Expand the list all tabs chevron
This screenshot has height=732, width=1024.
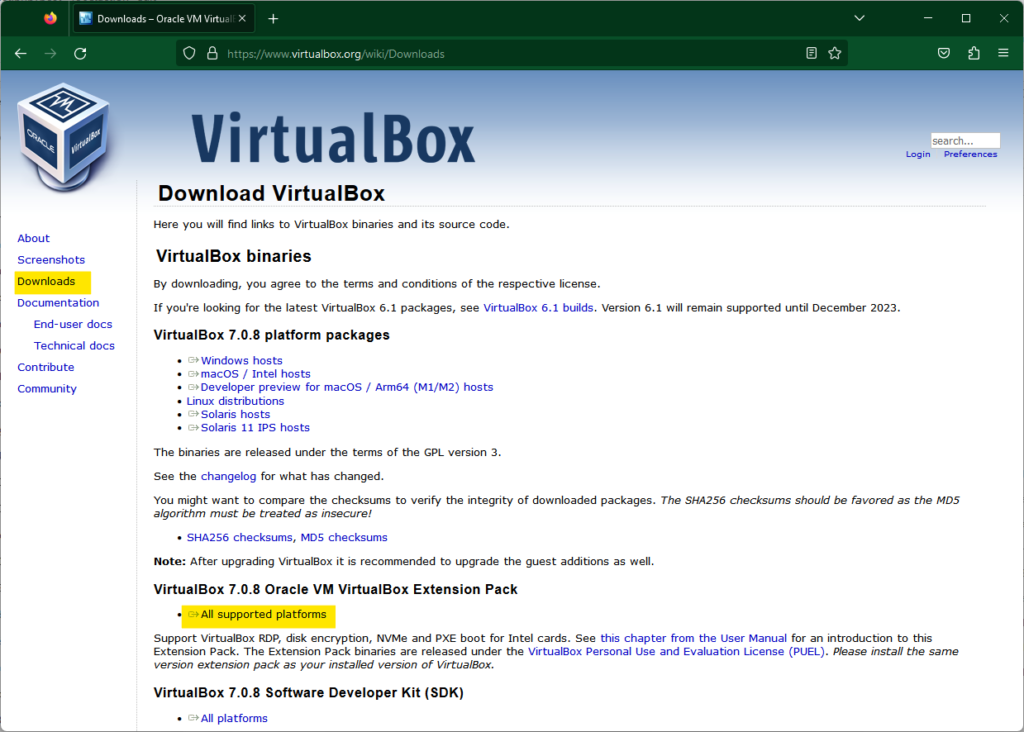[x=859, y=18]
